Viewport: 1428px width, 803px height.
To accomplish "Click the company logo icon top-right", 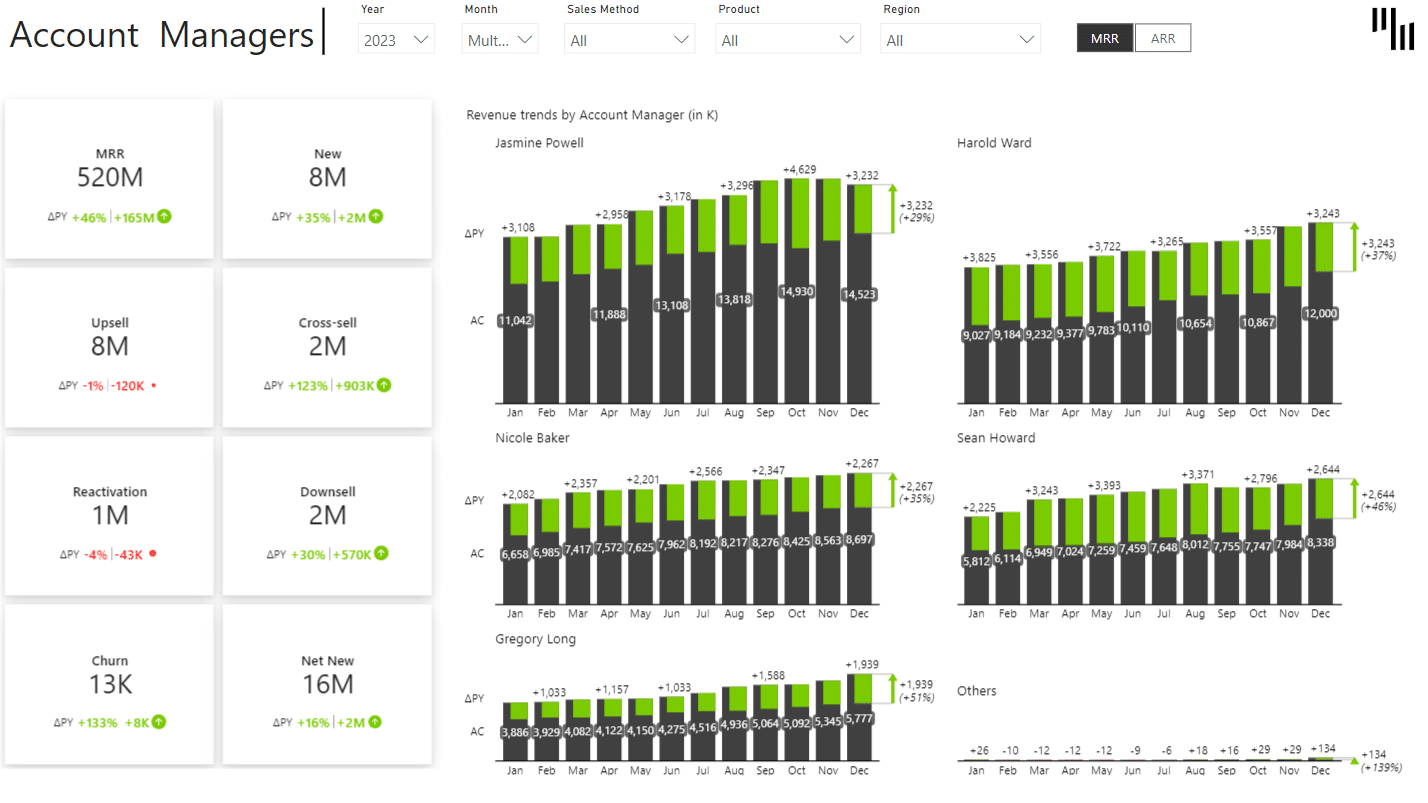I will pyautogui.click(x=1391, y=29).
